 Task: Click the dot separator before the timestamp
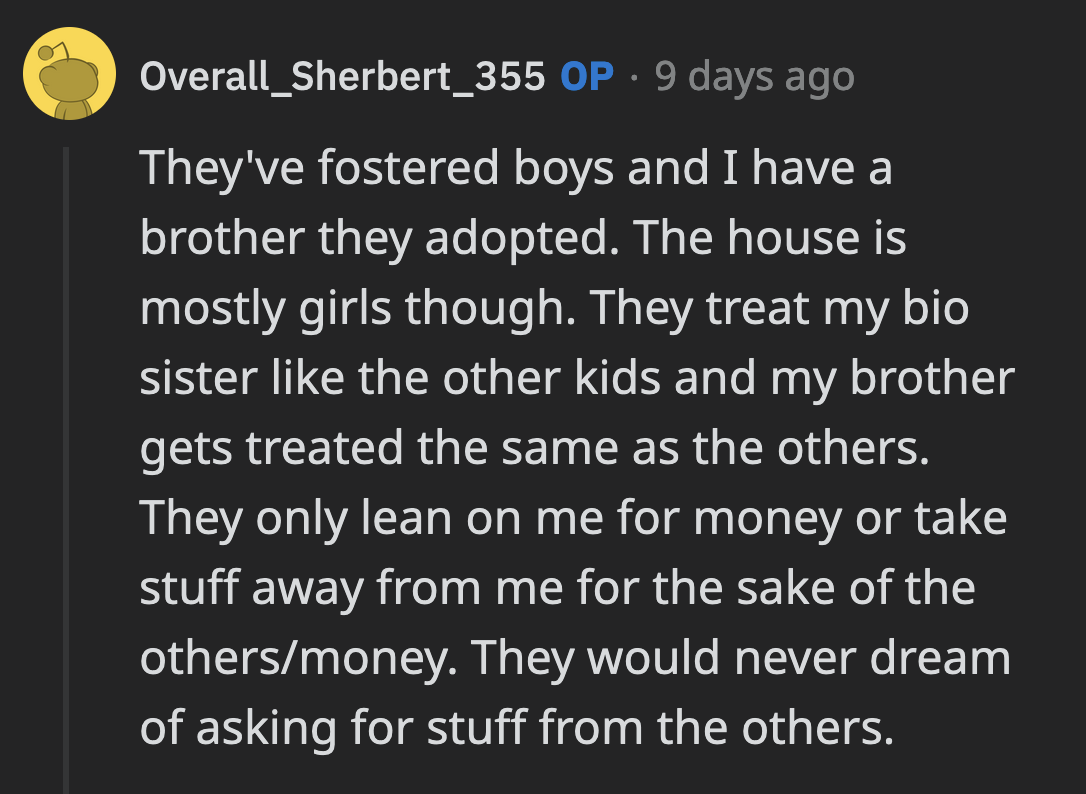pos(636,75)
